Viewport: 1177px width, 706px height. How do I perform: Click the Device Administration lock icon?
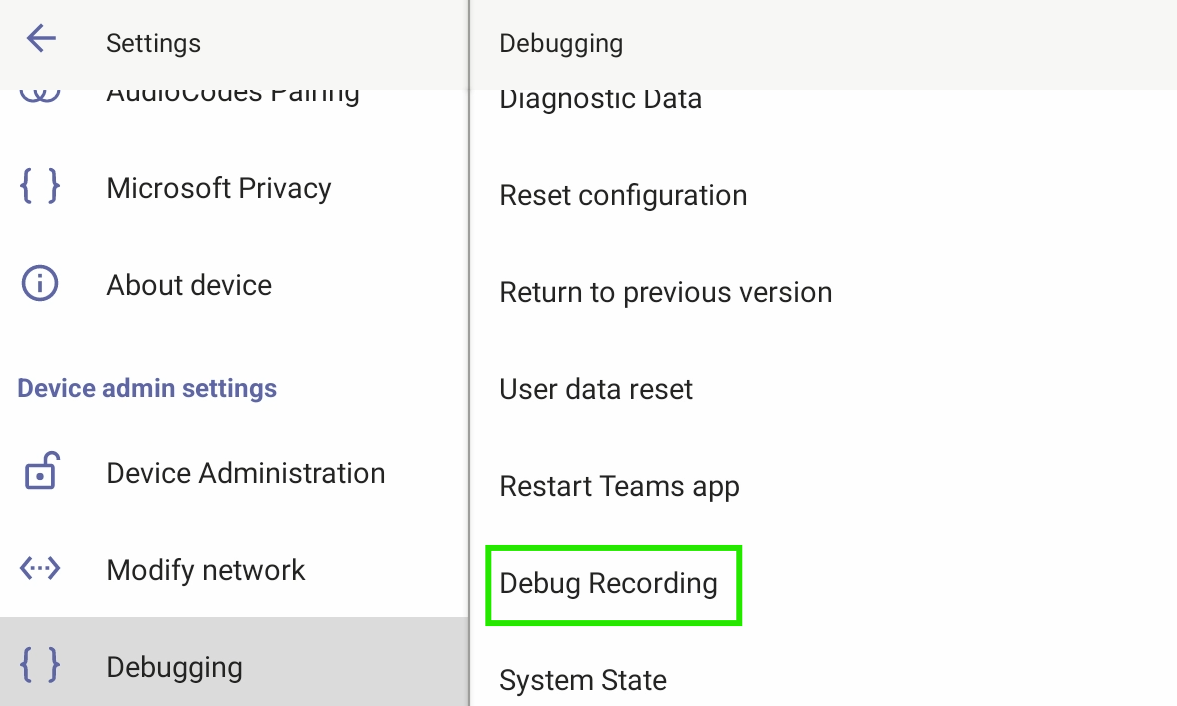(41, 471)
